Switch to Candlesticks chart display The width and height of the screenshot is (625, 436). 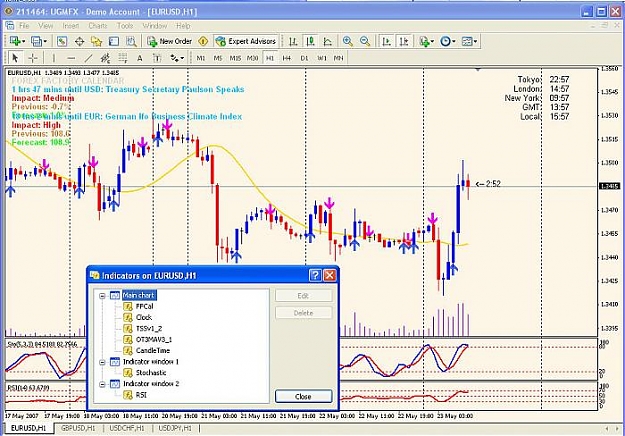[x=311, y=41]
